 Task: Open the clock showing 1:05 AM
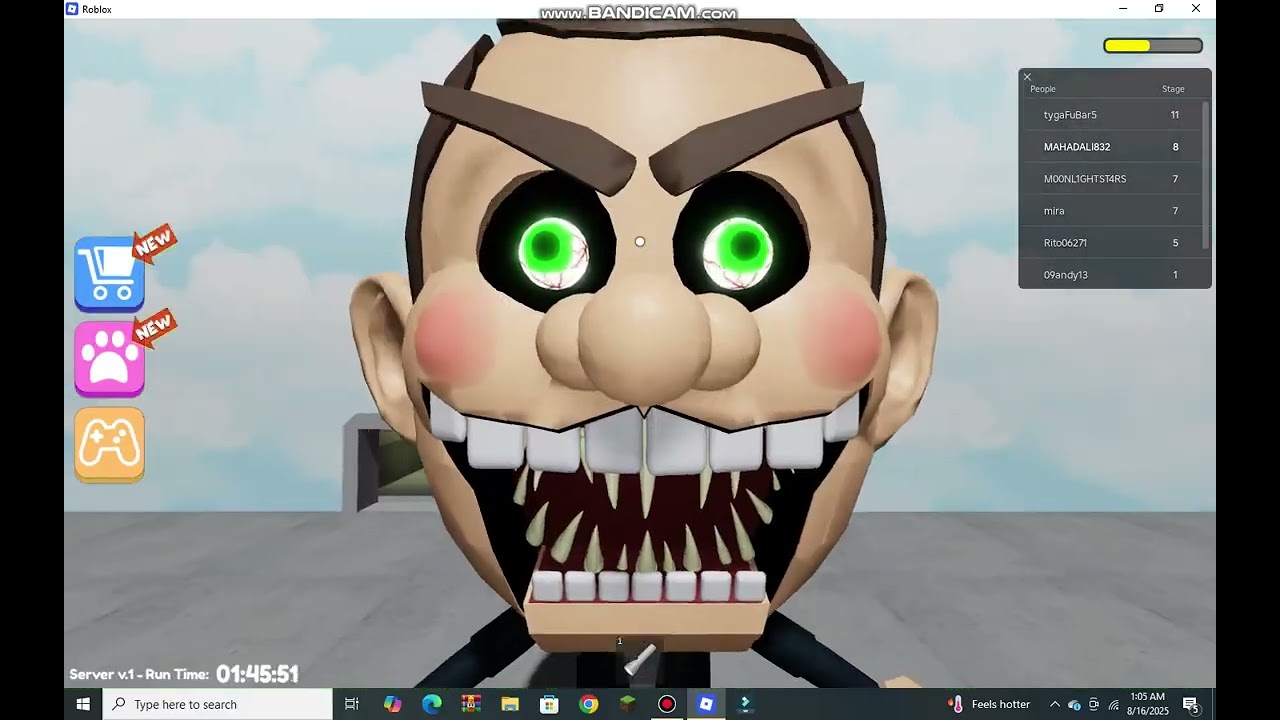click(x=1147, y=704)
